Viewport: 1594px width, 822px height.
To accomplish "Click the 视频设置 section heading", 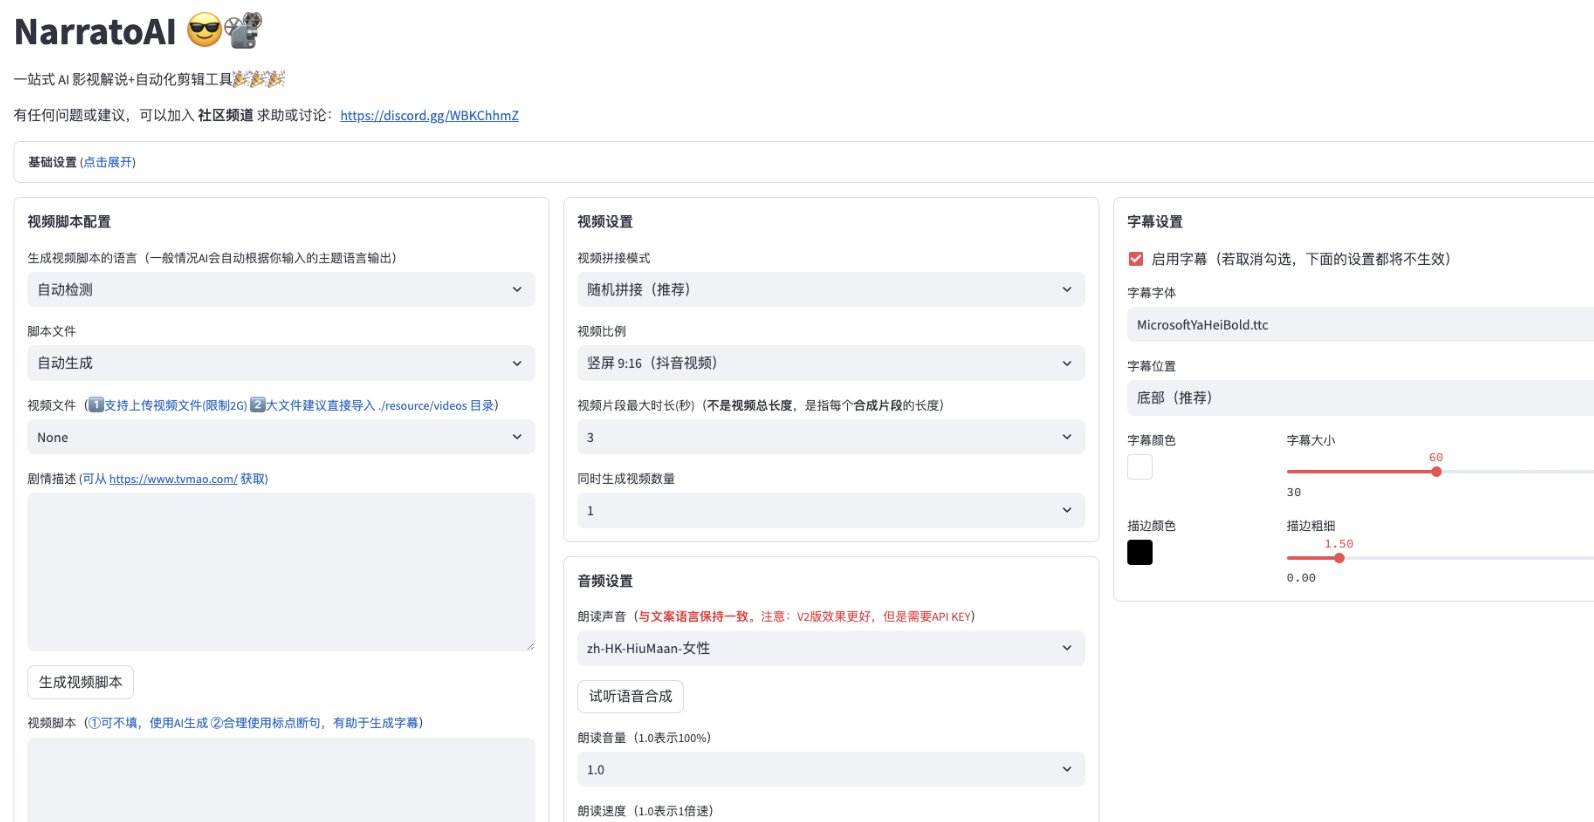I will [605, 221].
